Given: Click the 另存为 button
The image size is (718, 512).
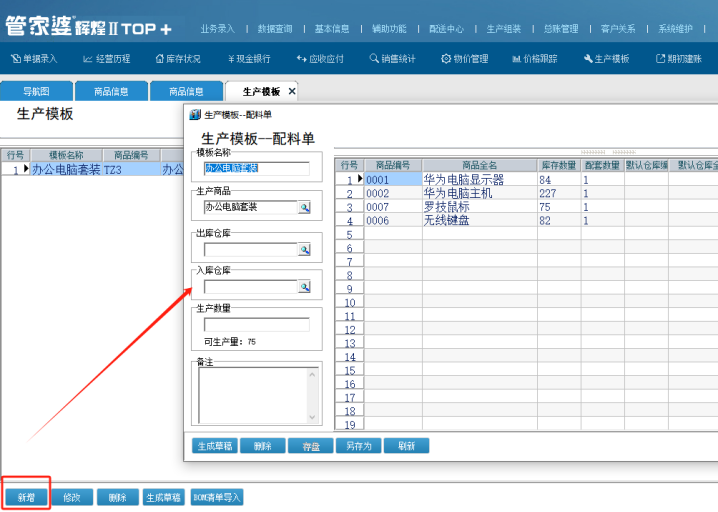Looking at the screenshot, I should (x=359, y=446).
